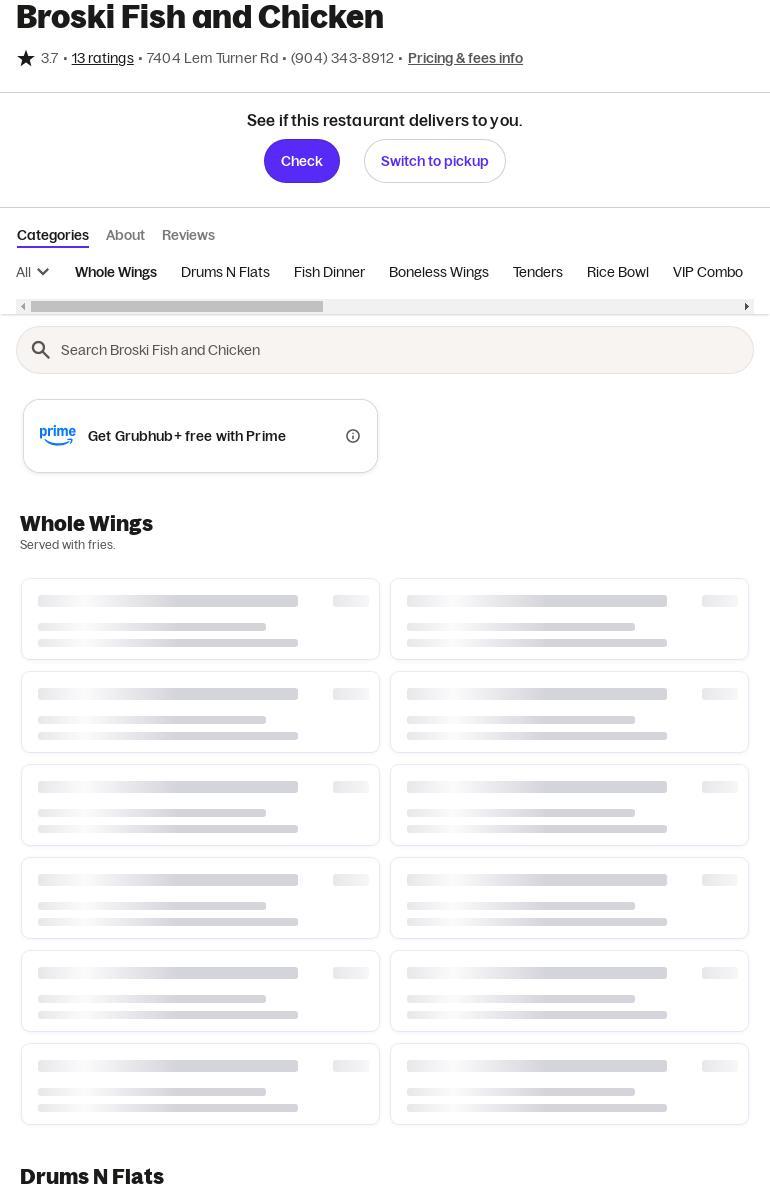Jump to Fish Dinner category
The image size is (770, 1203).
(329, 272)
